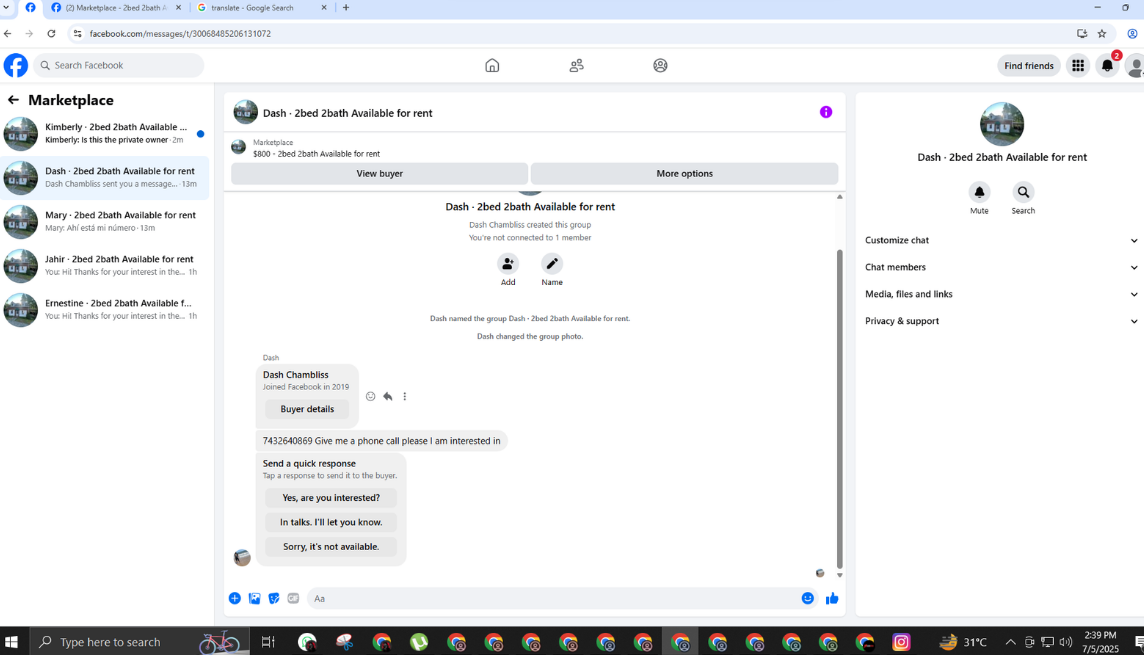This screenshot has width=1144, height=655.
Task: Choose a sticker icon in composer
Action: tap(274, 598)
